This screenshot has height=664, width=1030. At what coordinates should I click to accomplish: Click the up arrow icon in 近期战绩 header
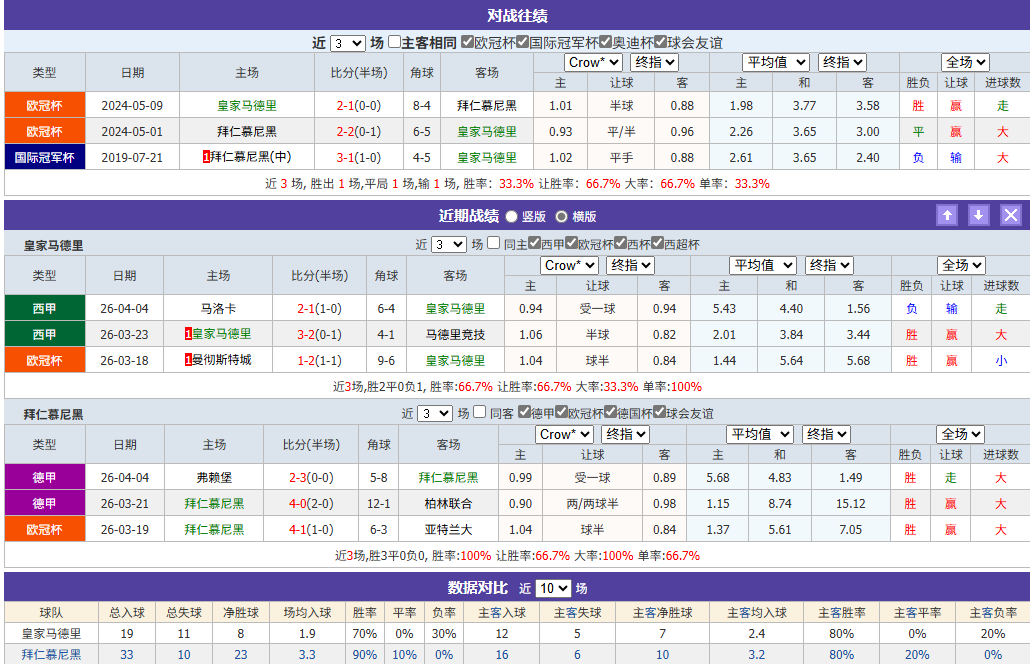point(947,215)
